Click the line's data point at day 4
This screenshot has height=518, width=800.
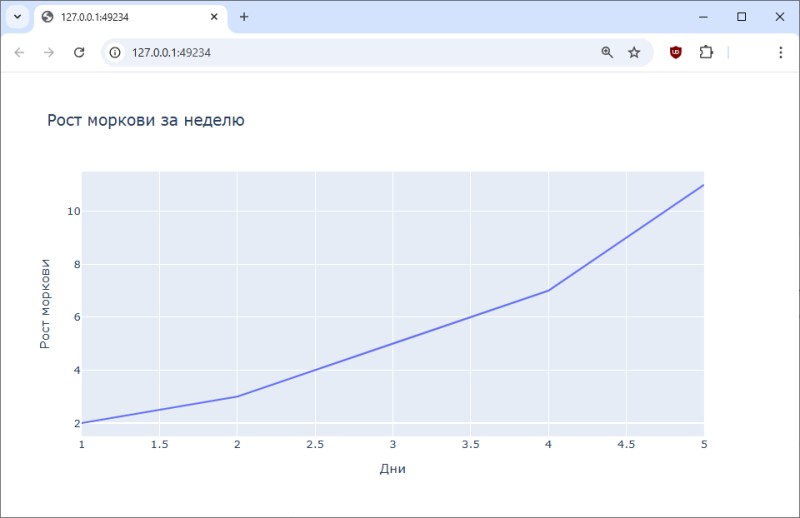(548, 290)
